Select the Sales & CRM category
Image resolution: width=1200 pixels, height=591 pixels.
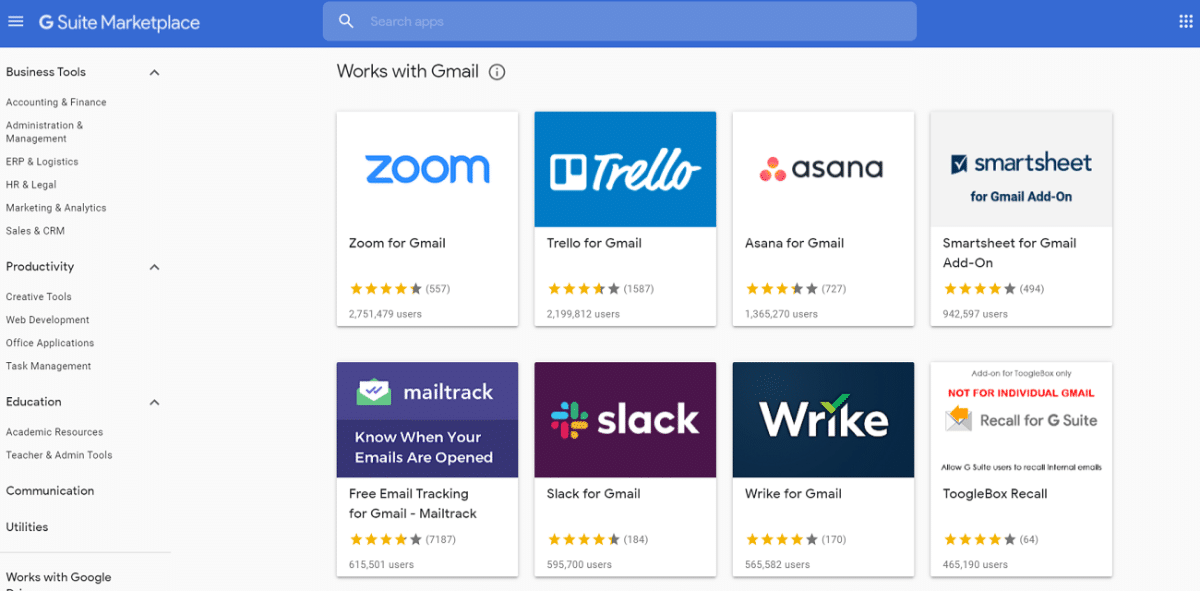pos(36,231)
